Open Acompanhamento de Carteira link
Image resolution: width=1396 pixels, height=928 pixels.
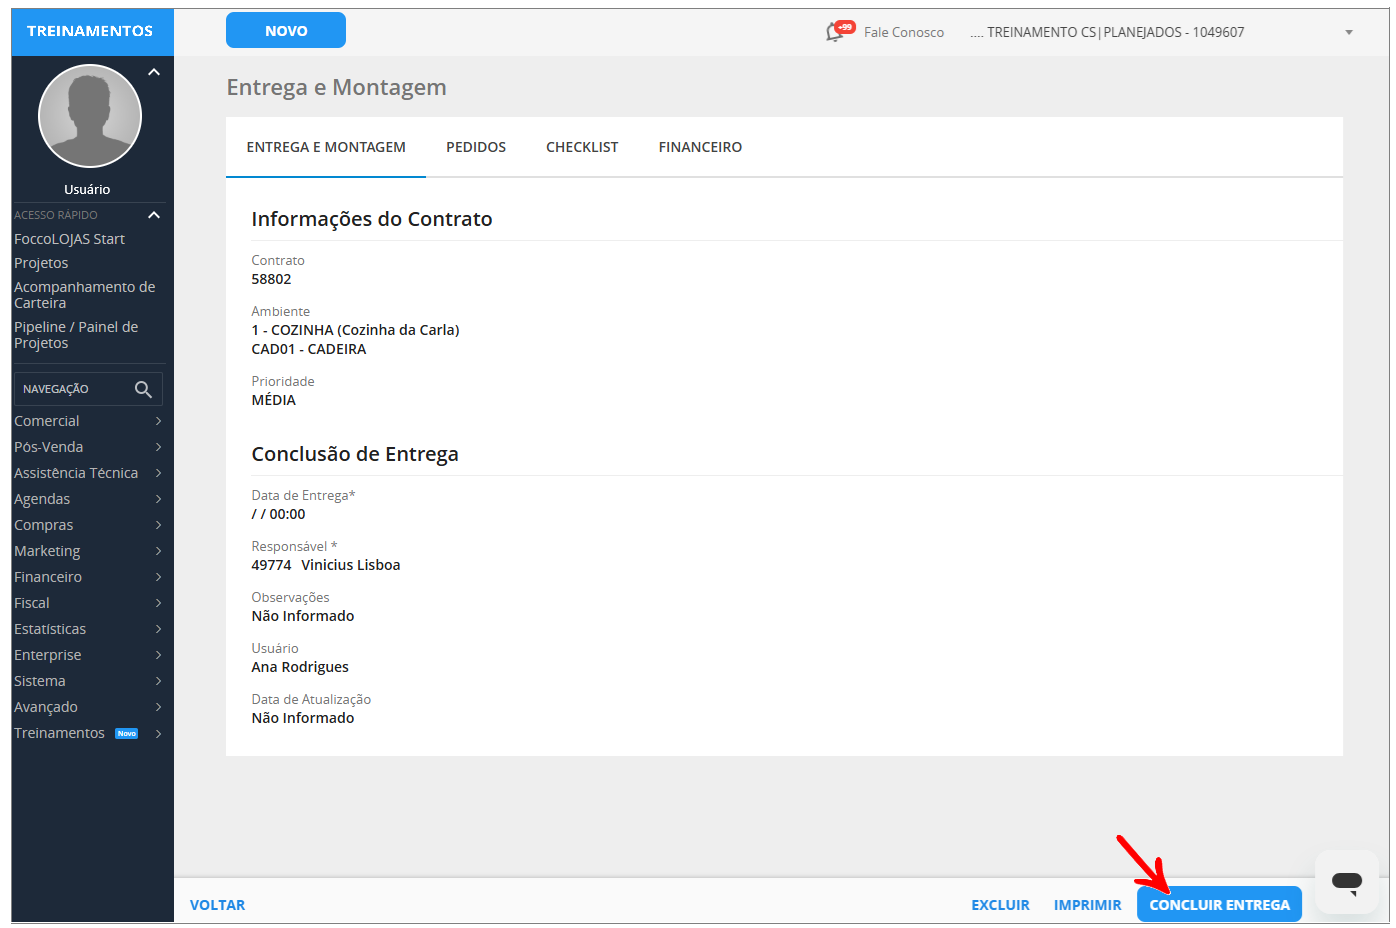tap(85, 295)
